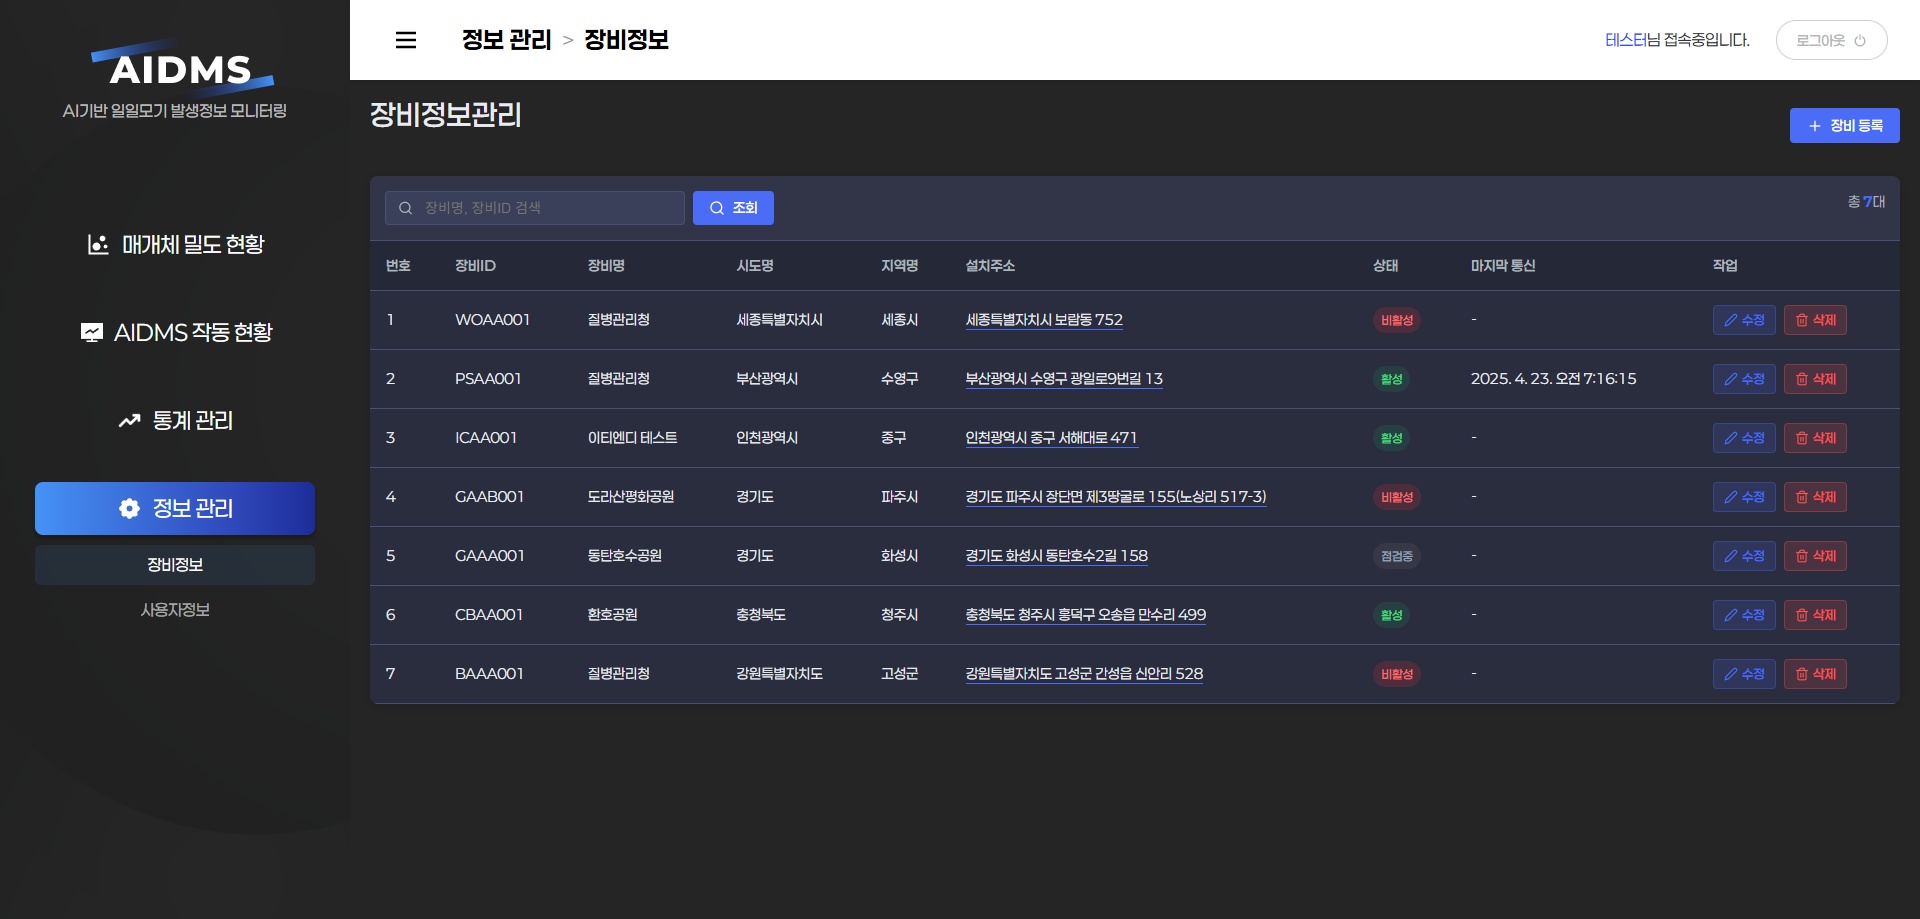Click the 조회 search button

click(x=733, y=208)
